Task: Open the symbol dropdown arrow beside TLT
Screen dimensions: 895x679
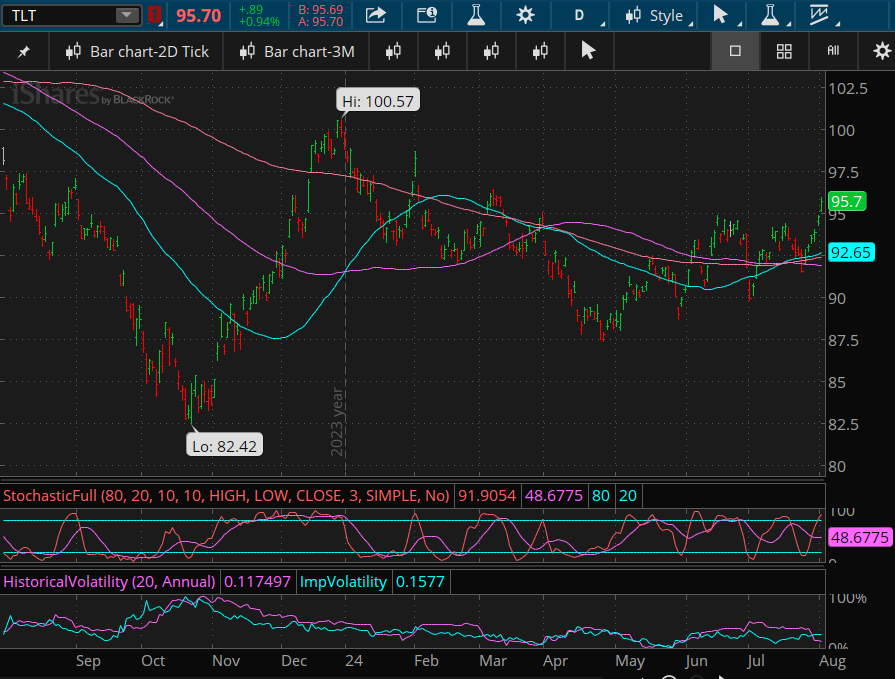Action: tap(126, 15)
